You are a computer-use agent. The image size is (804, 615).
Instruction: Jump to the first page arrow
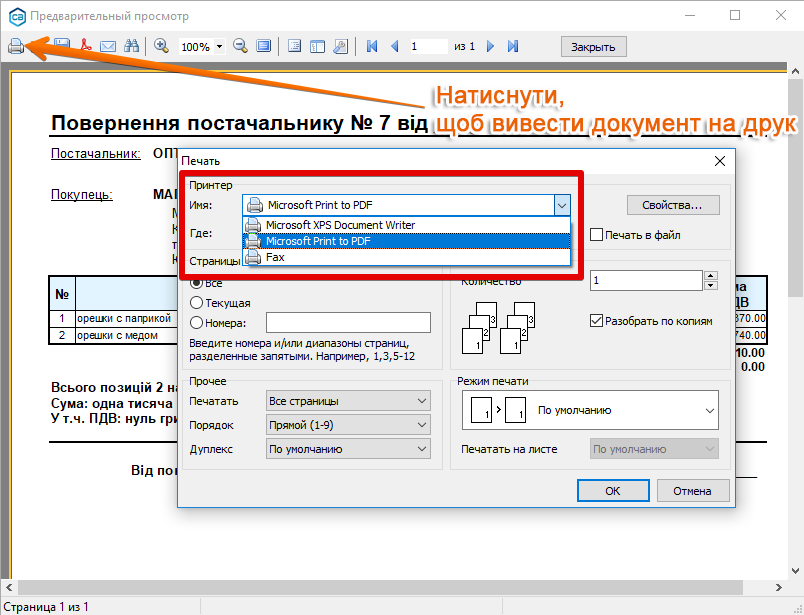pyautogui.click(x=372, y=46)
